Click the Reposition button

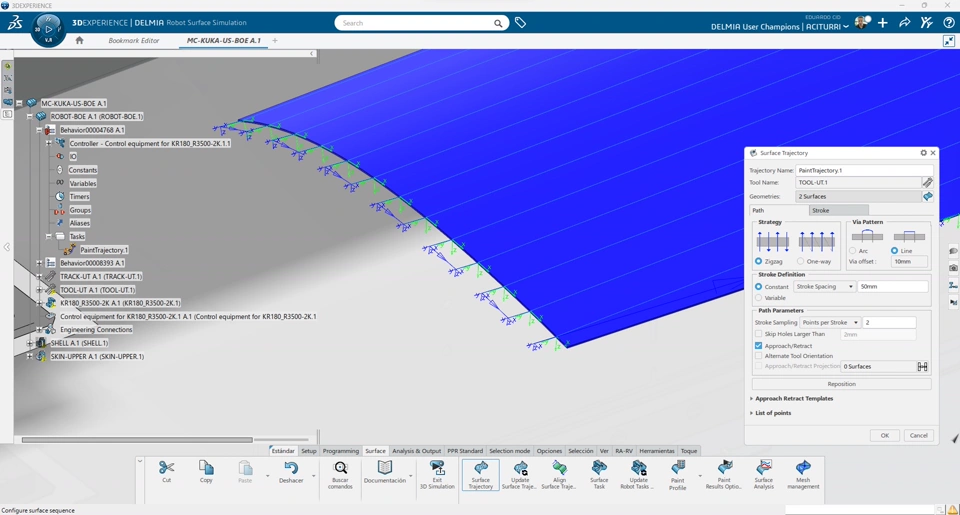point(841,384)
